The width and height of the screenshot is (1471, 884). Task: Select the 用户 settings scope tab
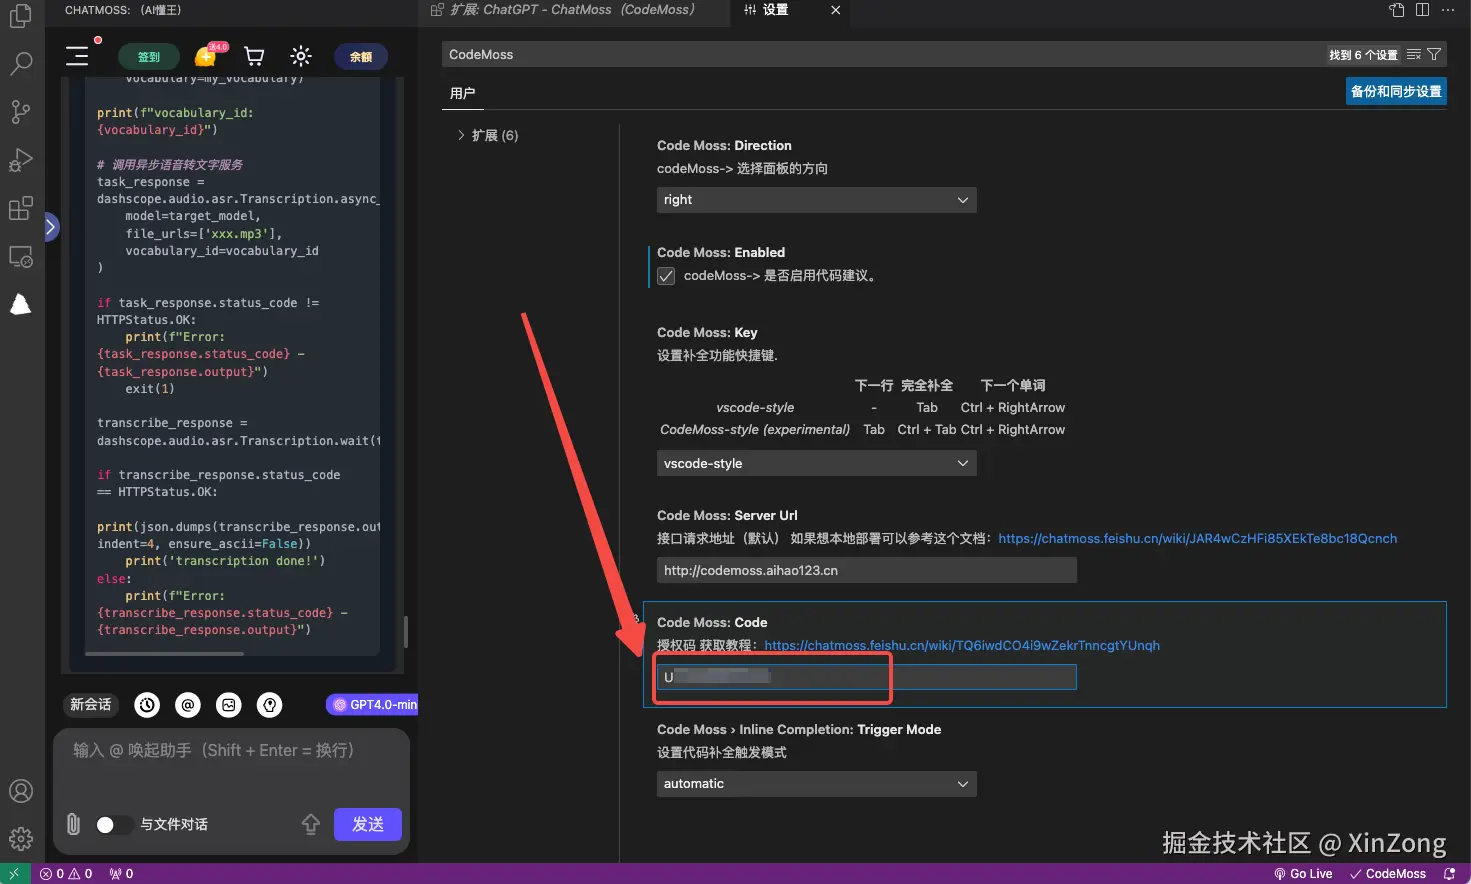tap(462, 93)
